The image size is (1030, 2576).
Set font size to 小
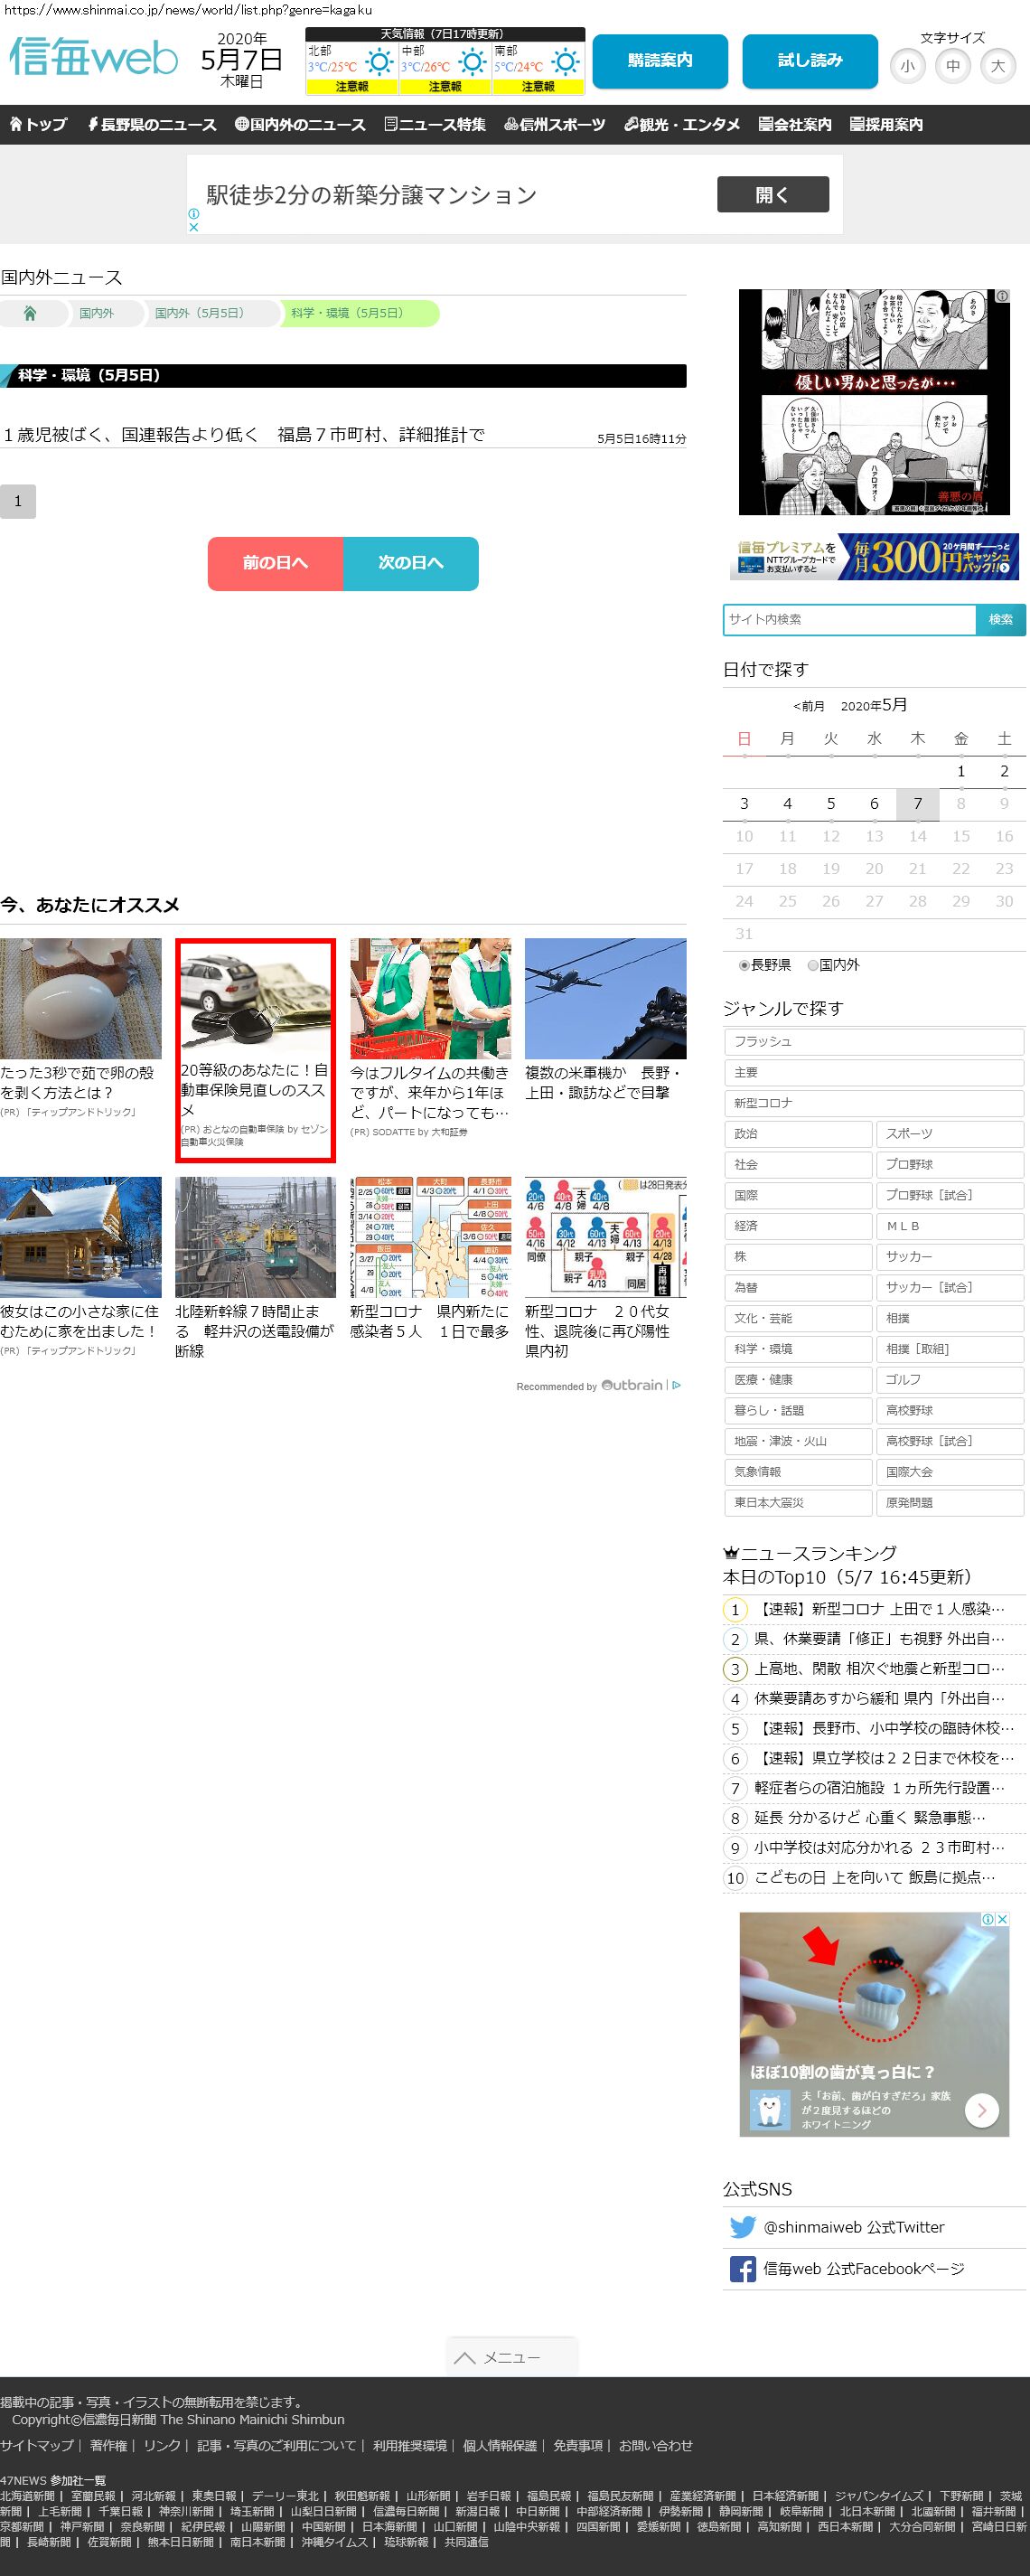(907, 66)
